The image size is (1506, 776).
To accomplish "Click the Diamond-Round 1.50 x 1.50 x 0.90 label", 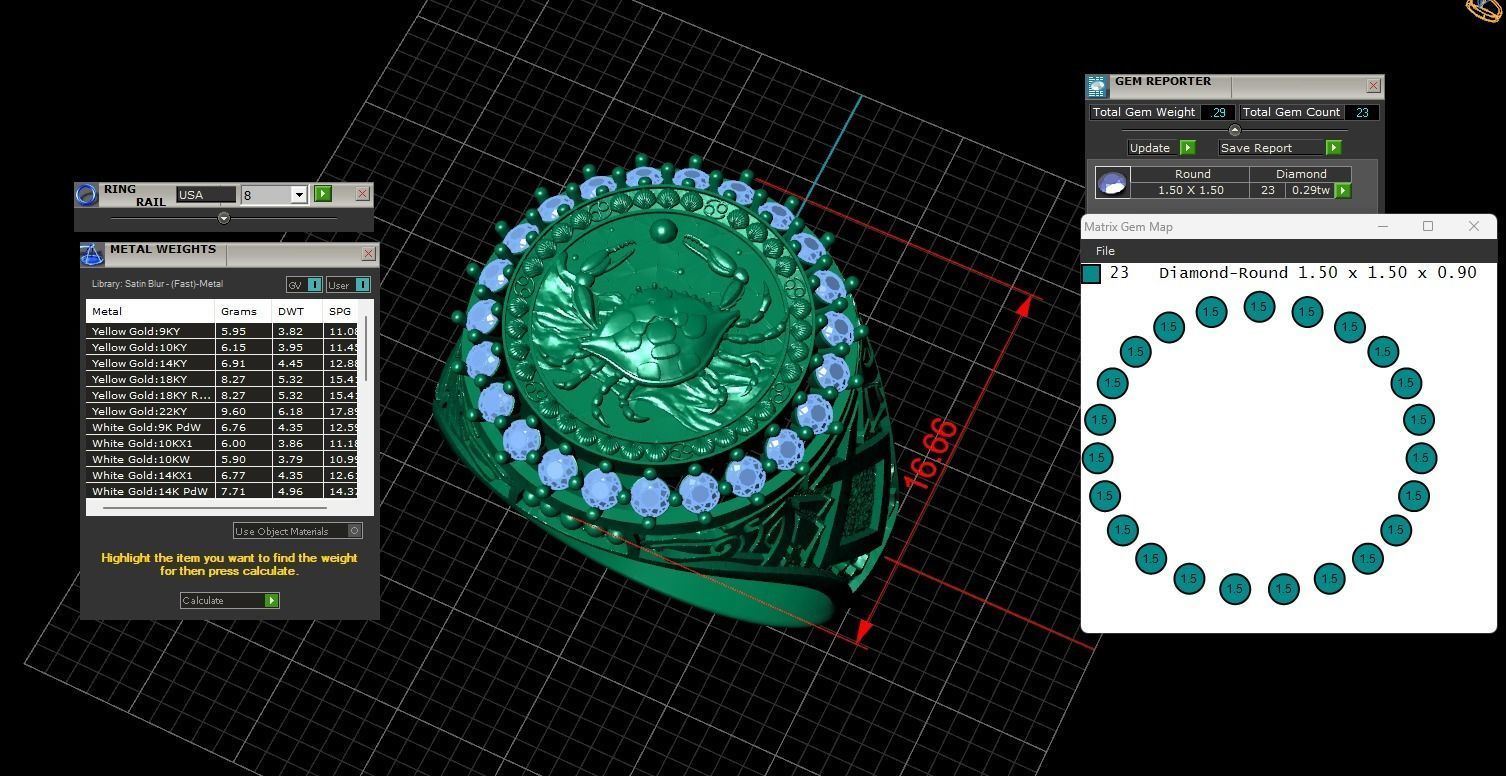I will 1317,272.
